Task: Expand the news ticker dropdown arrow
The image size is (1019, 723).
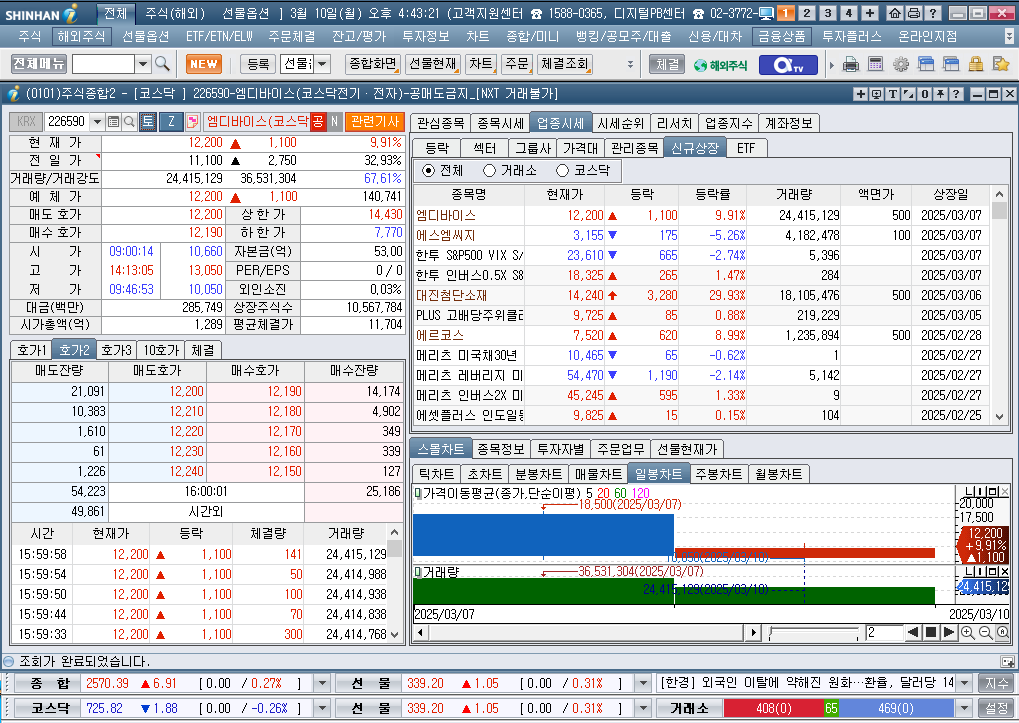Action: point(965,683)
